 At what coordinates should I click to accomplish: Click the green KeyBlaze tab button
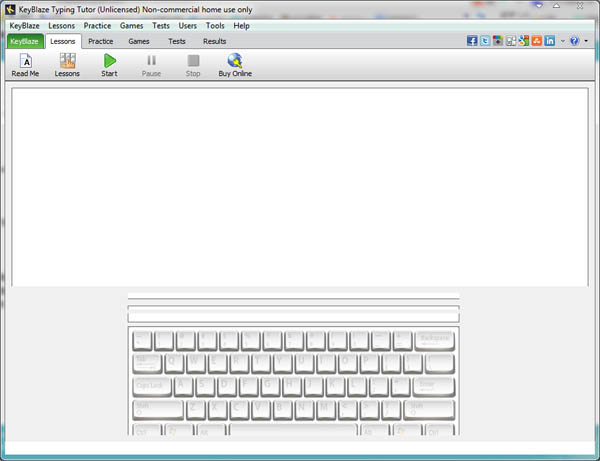pos(25,41)
